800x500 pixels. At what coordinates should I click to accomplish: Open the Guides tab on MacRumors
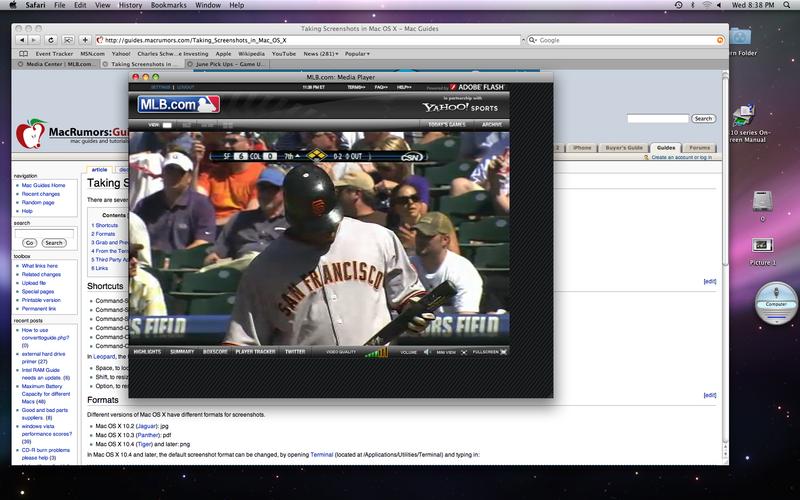click(665, 148)
